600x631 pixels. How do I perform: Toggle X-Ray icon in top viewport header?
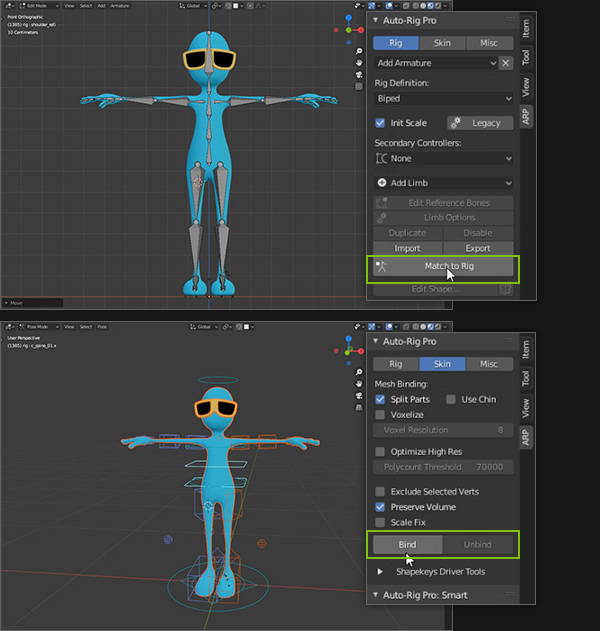point(406,6)
